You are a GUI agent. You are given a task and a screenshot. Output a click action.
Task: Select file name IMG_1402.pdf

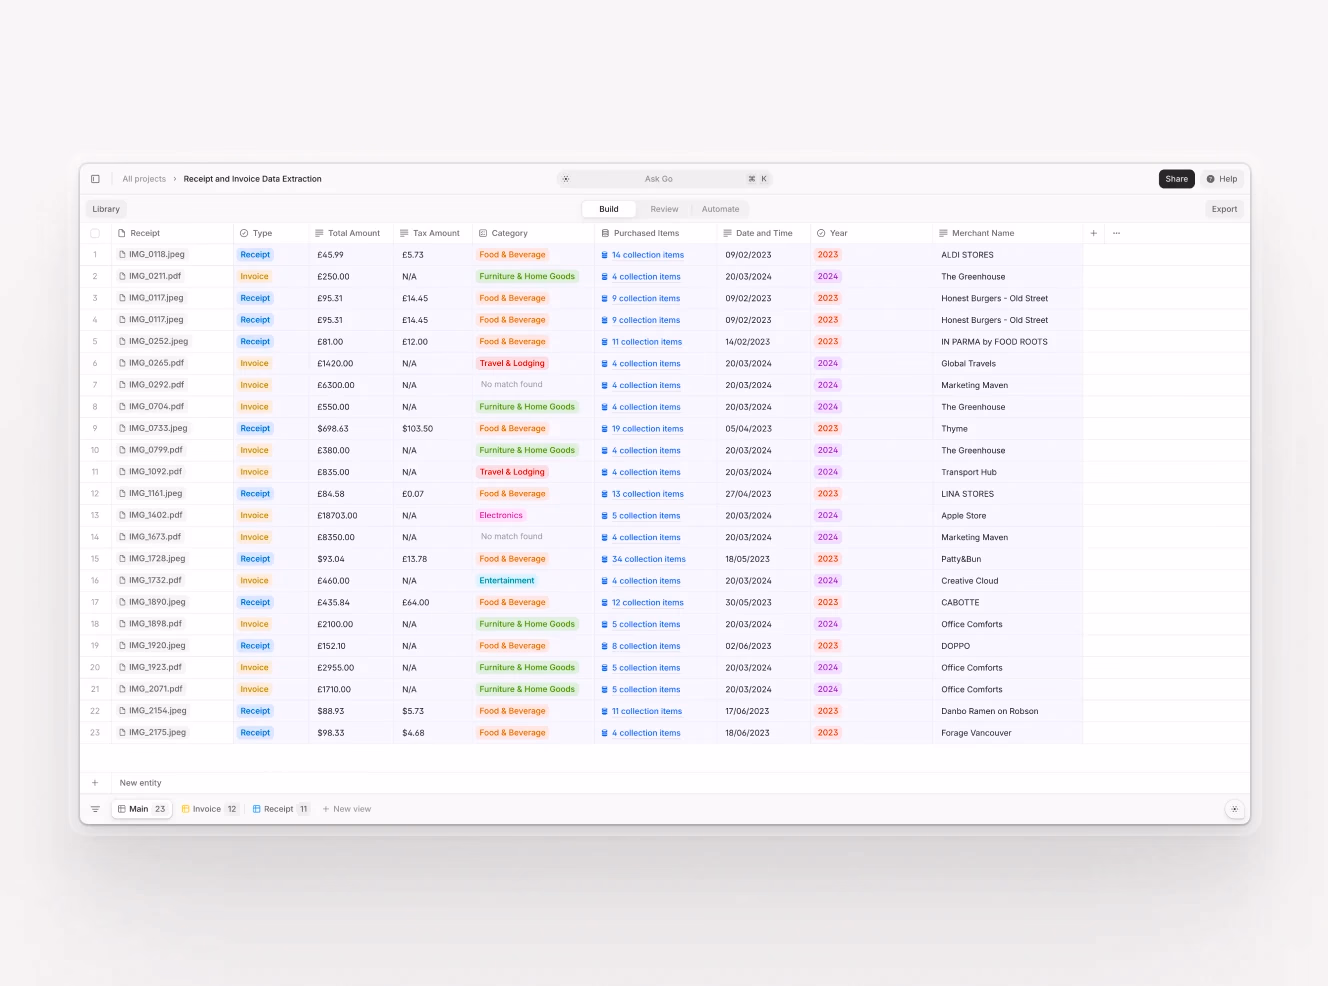(x=156, y=515)
